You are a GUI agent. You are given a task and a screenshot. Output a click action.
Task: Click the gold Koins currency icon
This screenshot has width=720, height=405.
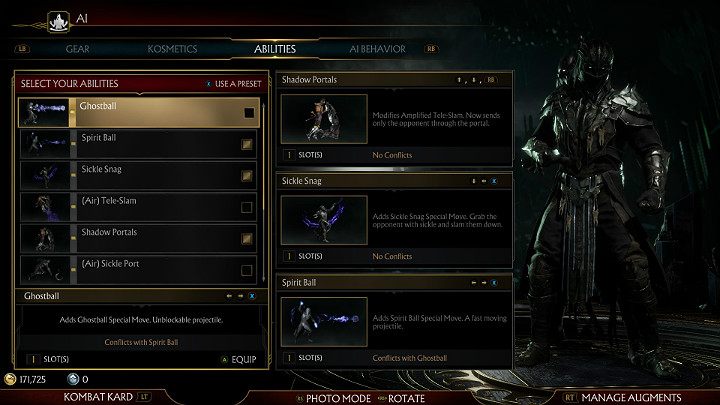click(10, 379)
